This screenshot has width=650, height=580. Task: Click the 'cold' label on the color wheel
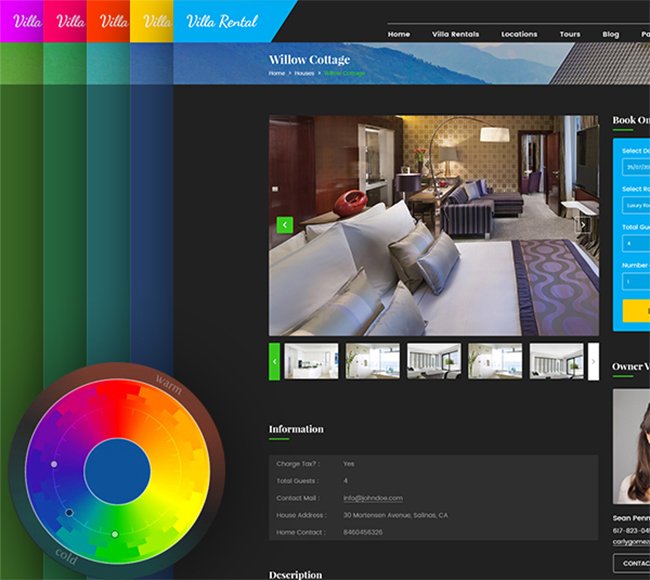[66, 557]
